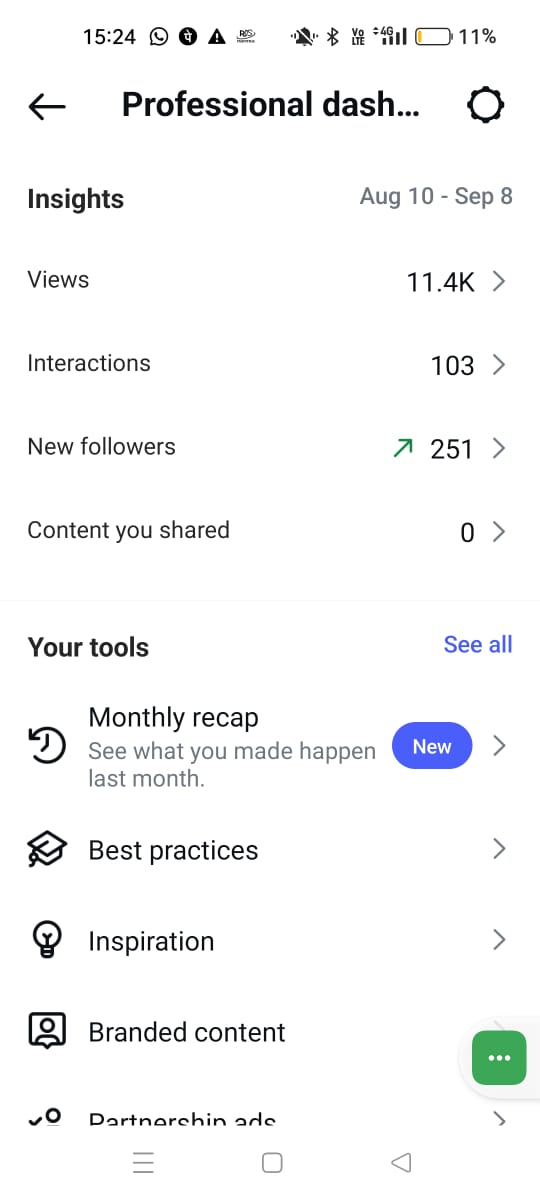Expand the Views chevron showing 11.4K

pos(499,282)
